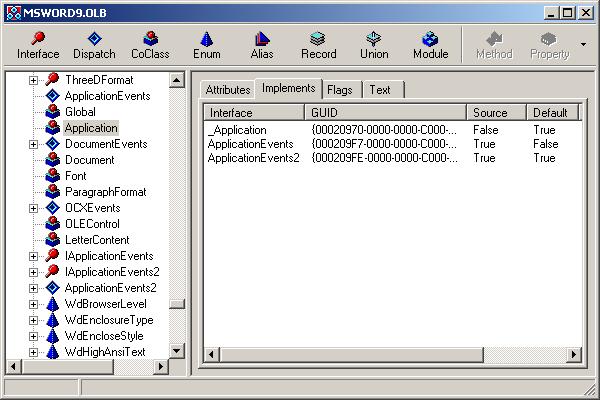
Task: Click the tree's horizontal scrollbar thumb
Action: point(67,367)
